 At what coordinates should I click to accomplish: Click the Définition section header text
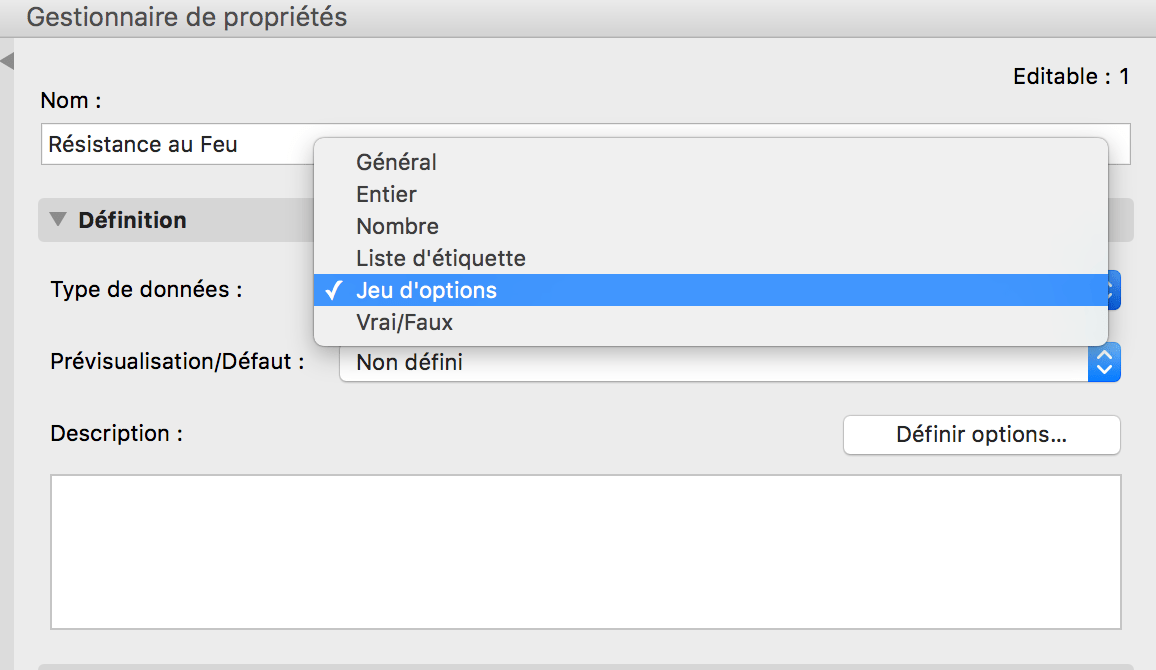pos(132,220)
